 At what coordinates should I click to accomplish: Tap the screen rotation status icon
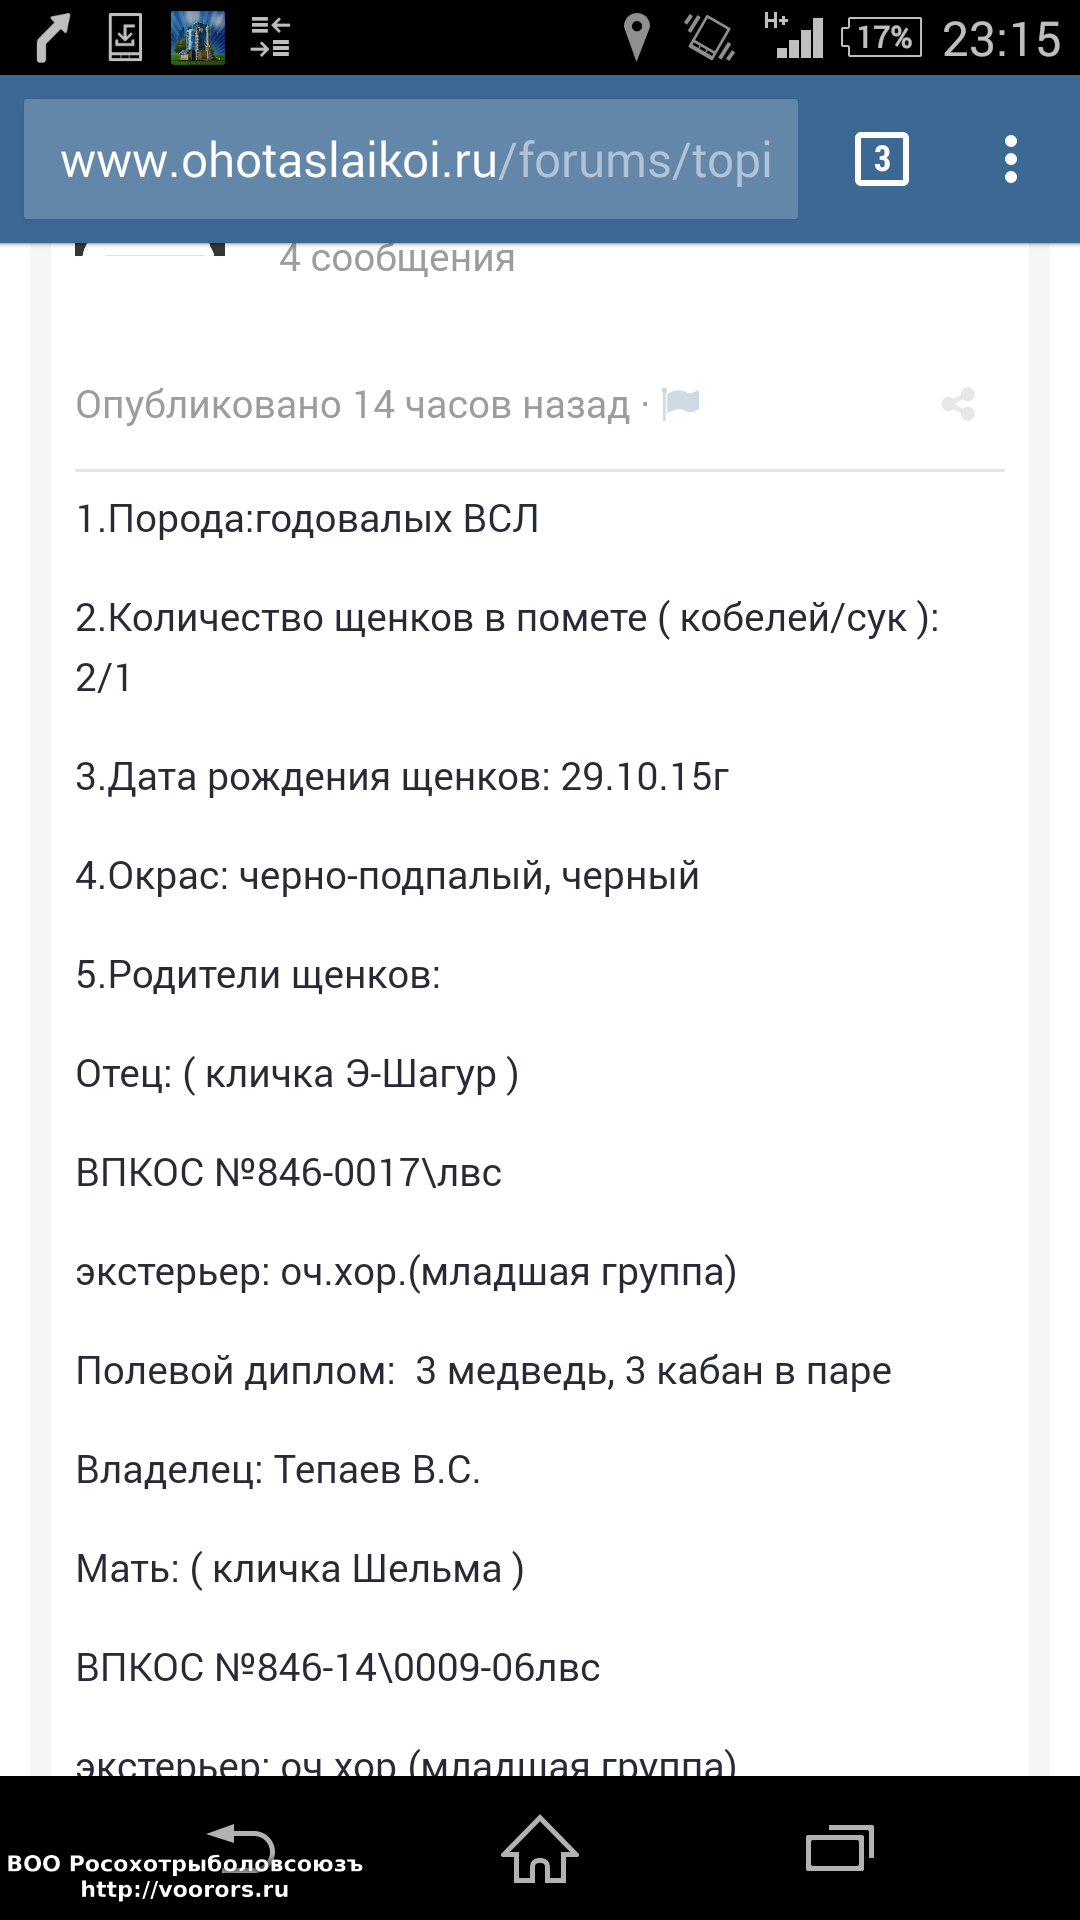(710, 38)
